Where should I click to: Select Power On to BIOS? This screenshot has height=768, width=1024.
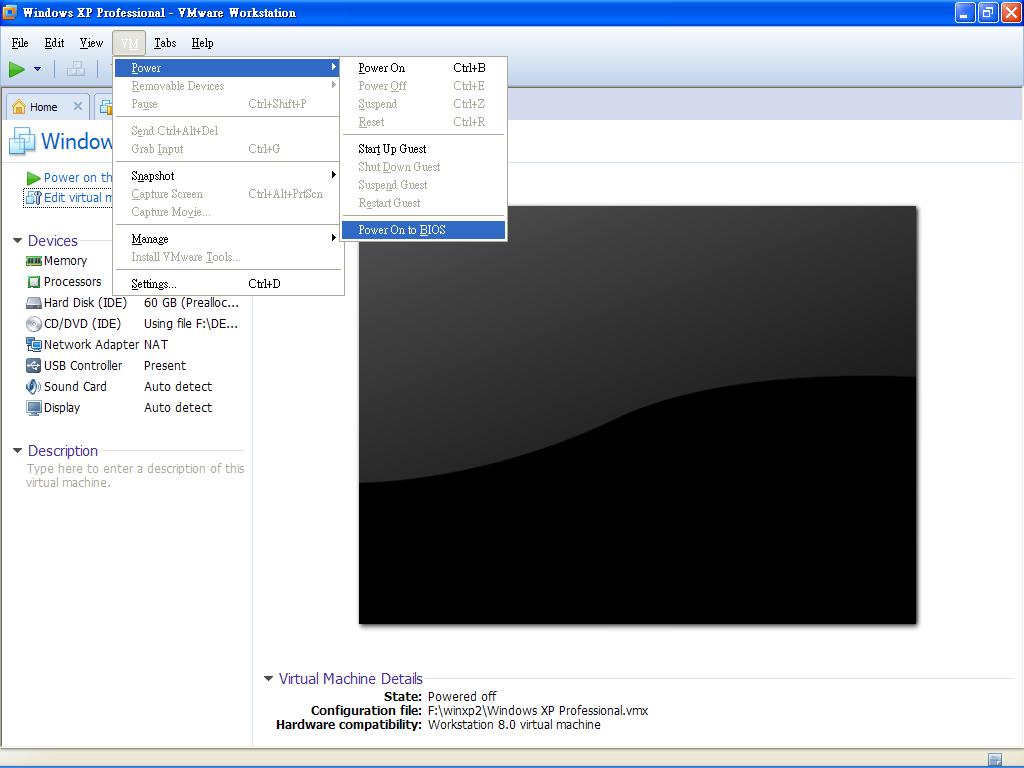(423, 230)
